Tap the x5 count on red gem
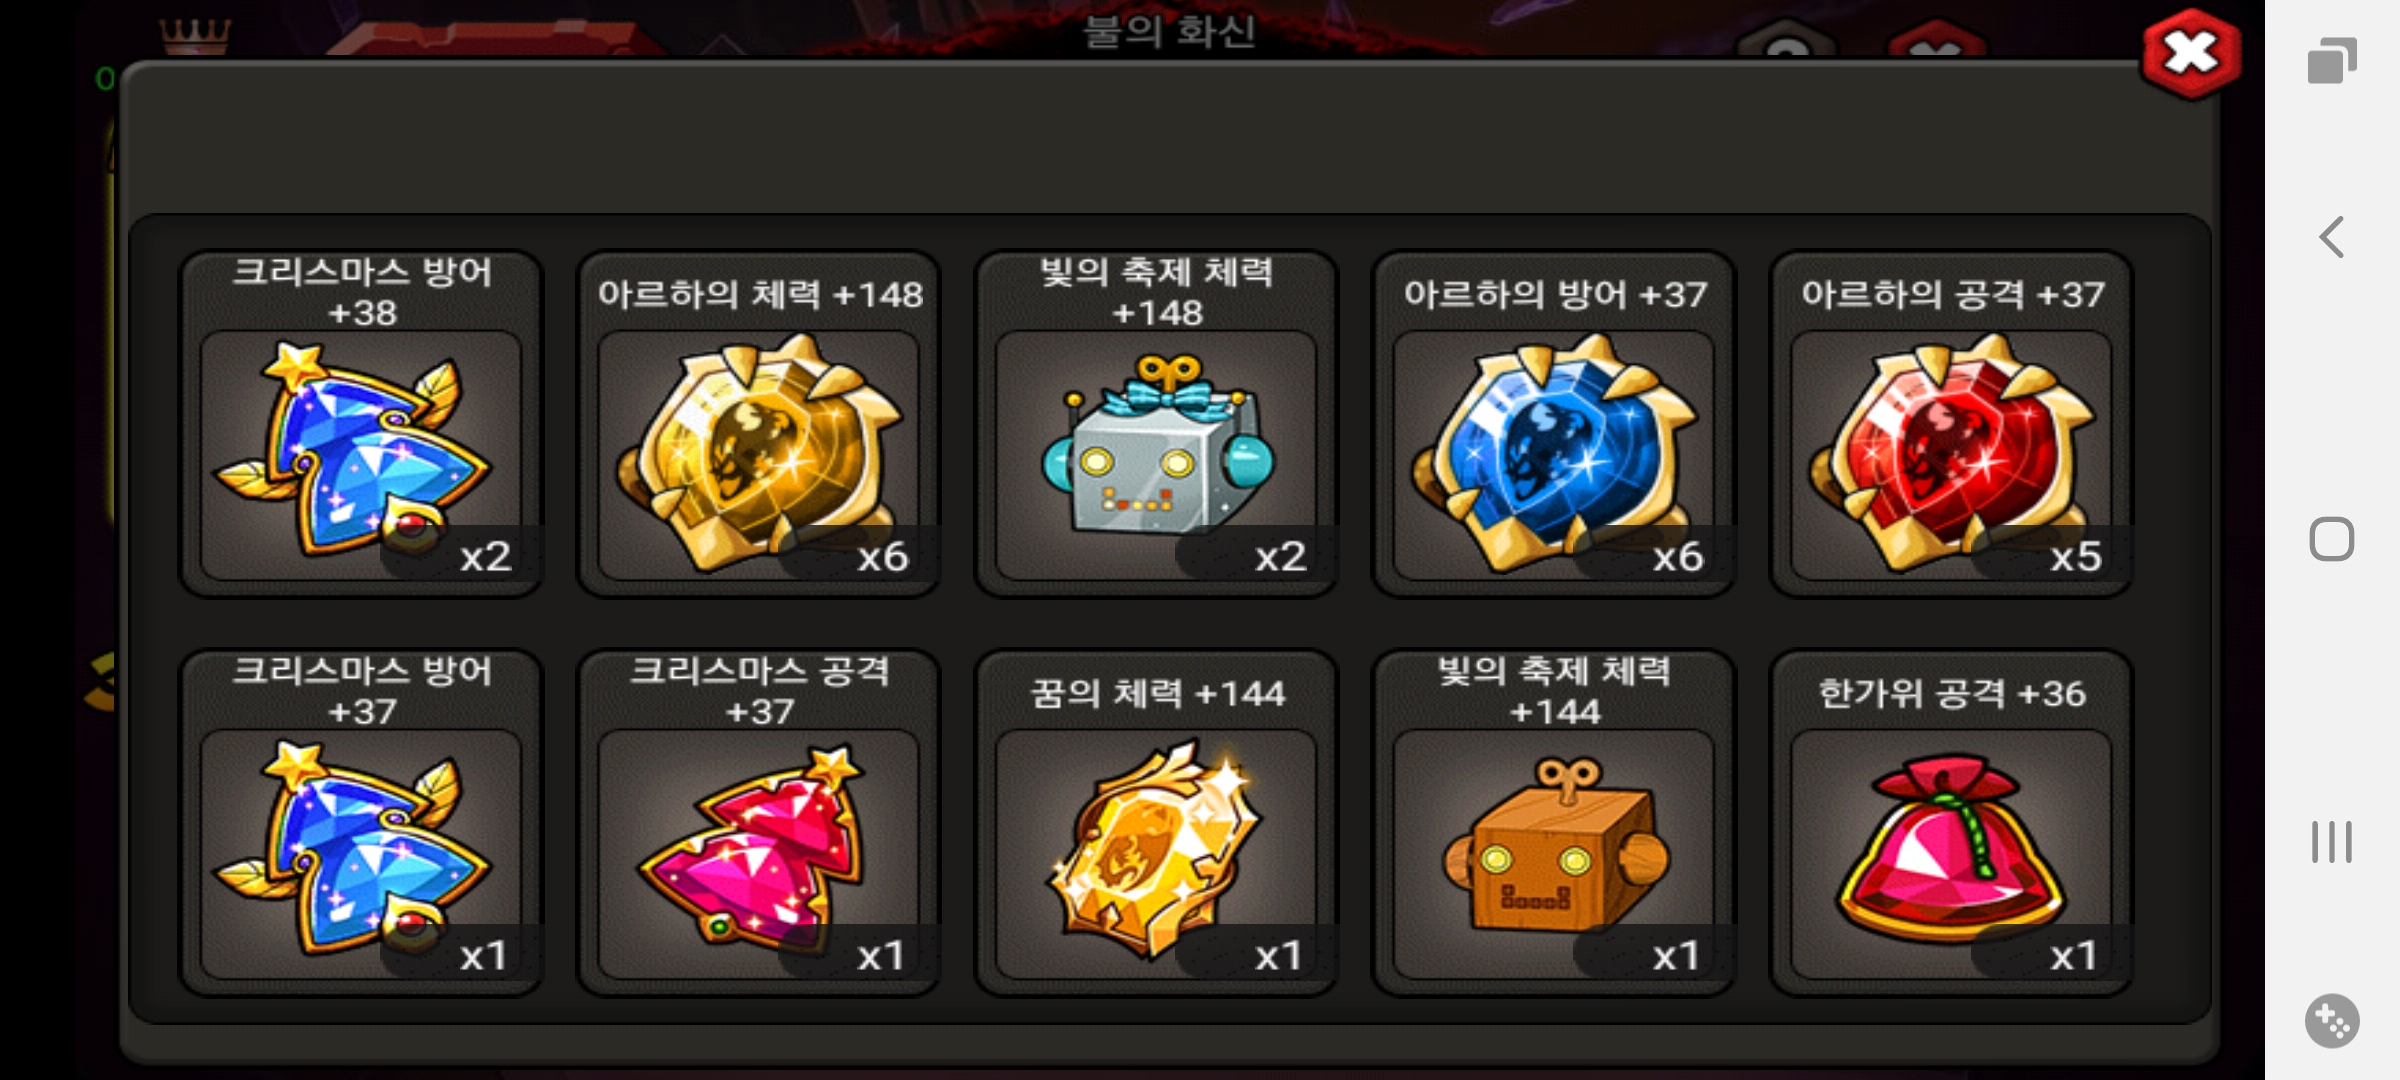This screenshot has height=1080, width=2400. 2076,556
